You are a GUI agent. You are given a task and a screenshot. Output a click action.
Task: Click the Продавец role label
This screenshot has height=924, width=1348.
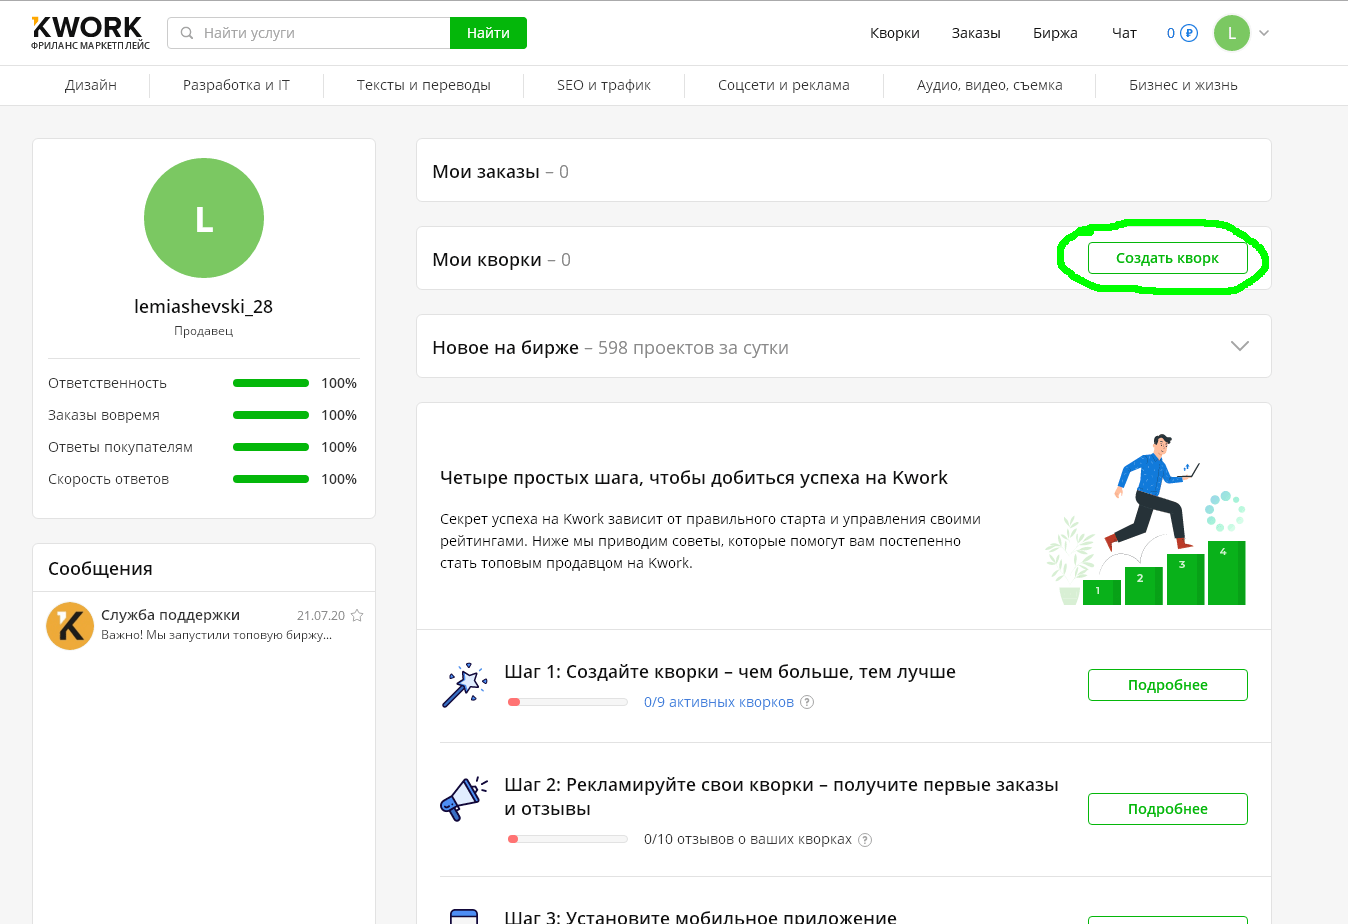click(204, 331)
